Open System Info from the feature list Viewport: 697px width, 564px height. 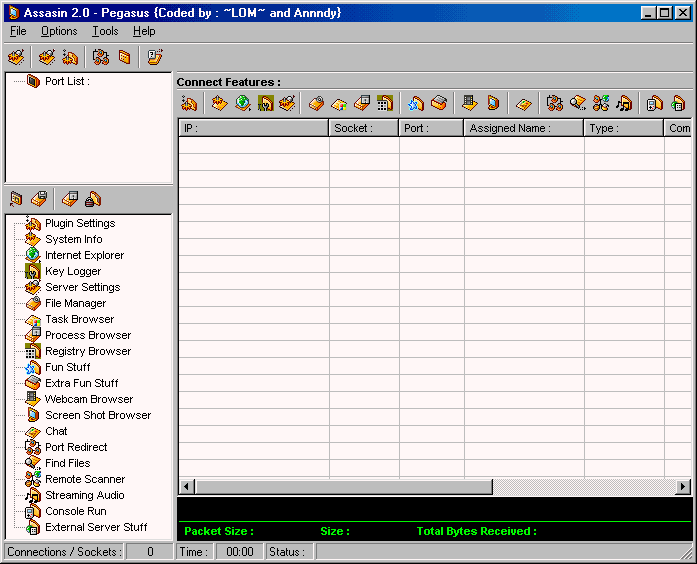pyautogui.click(x=73, y=239)
